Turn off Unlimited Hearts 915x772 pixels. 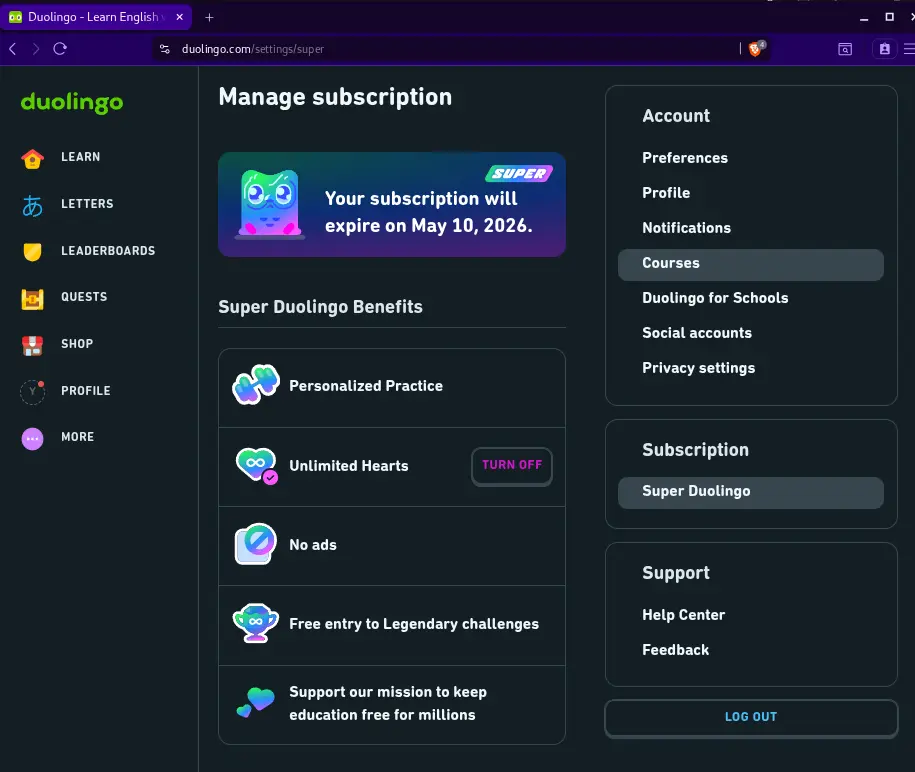[512, 466]
